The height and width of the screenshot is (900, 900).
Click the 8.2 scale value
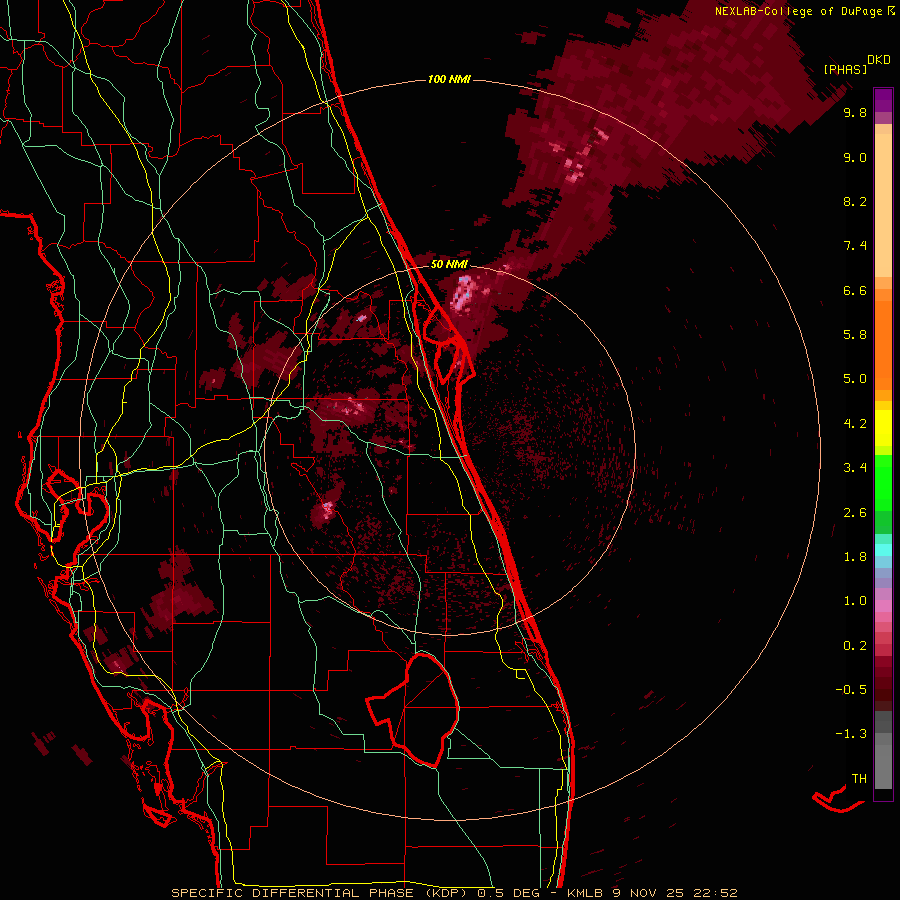(855, 201)
